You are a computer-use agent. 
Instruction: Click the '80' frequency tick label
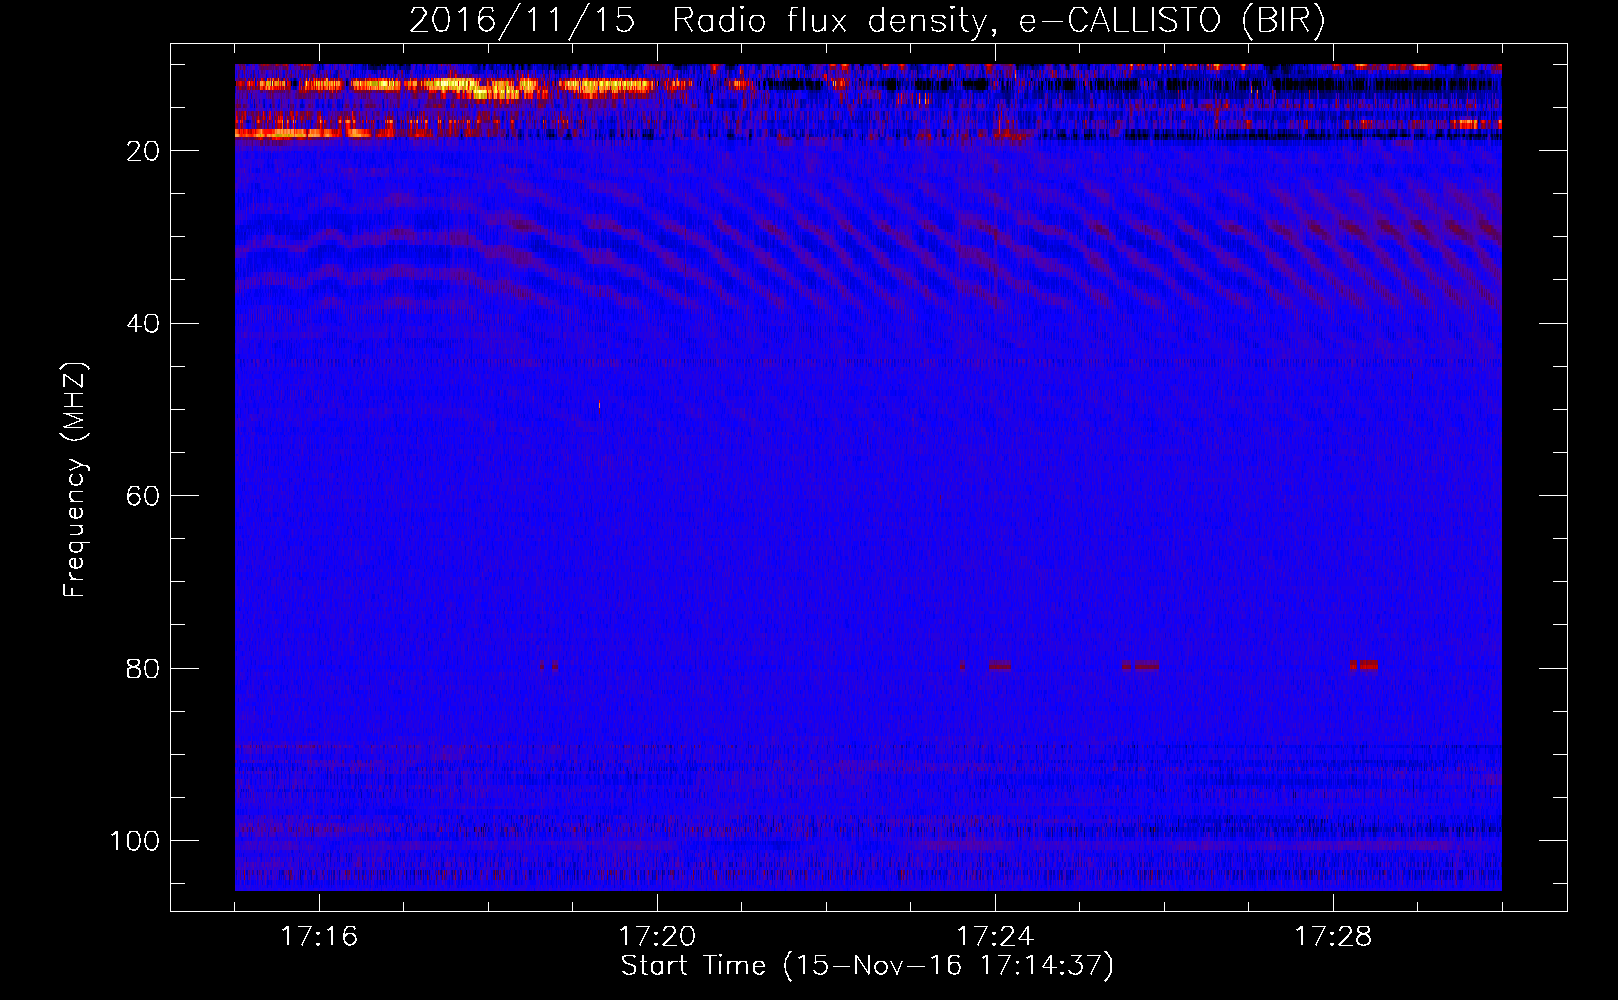[143, 669]
